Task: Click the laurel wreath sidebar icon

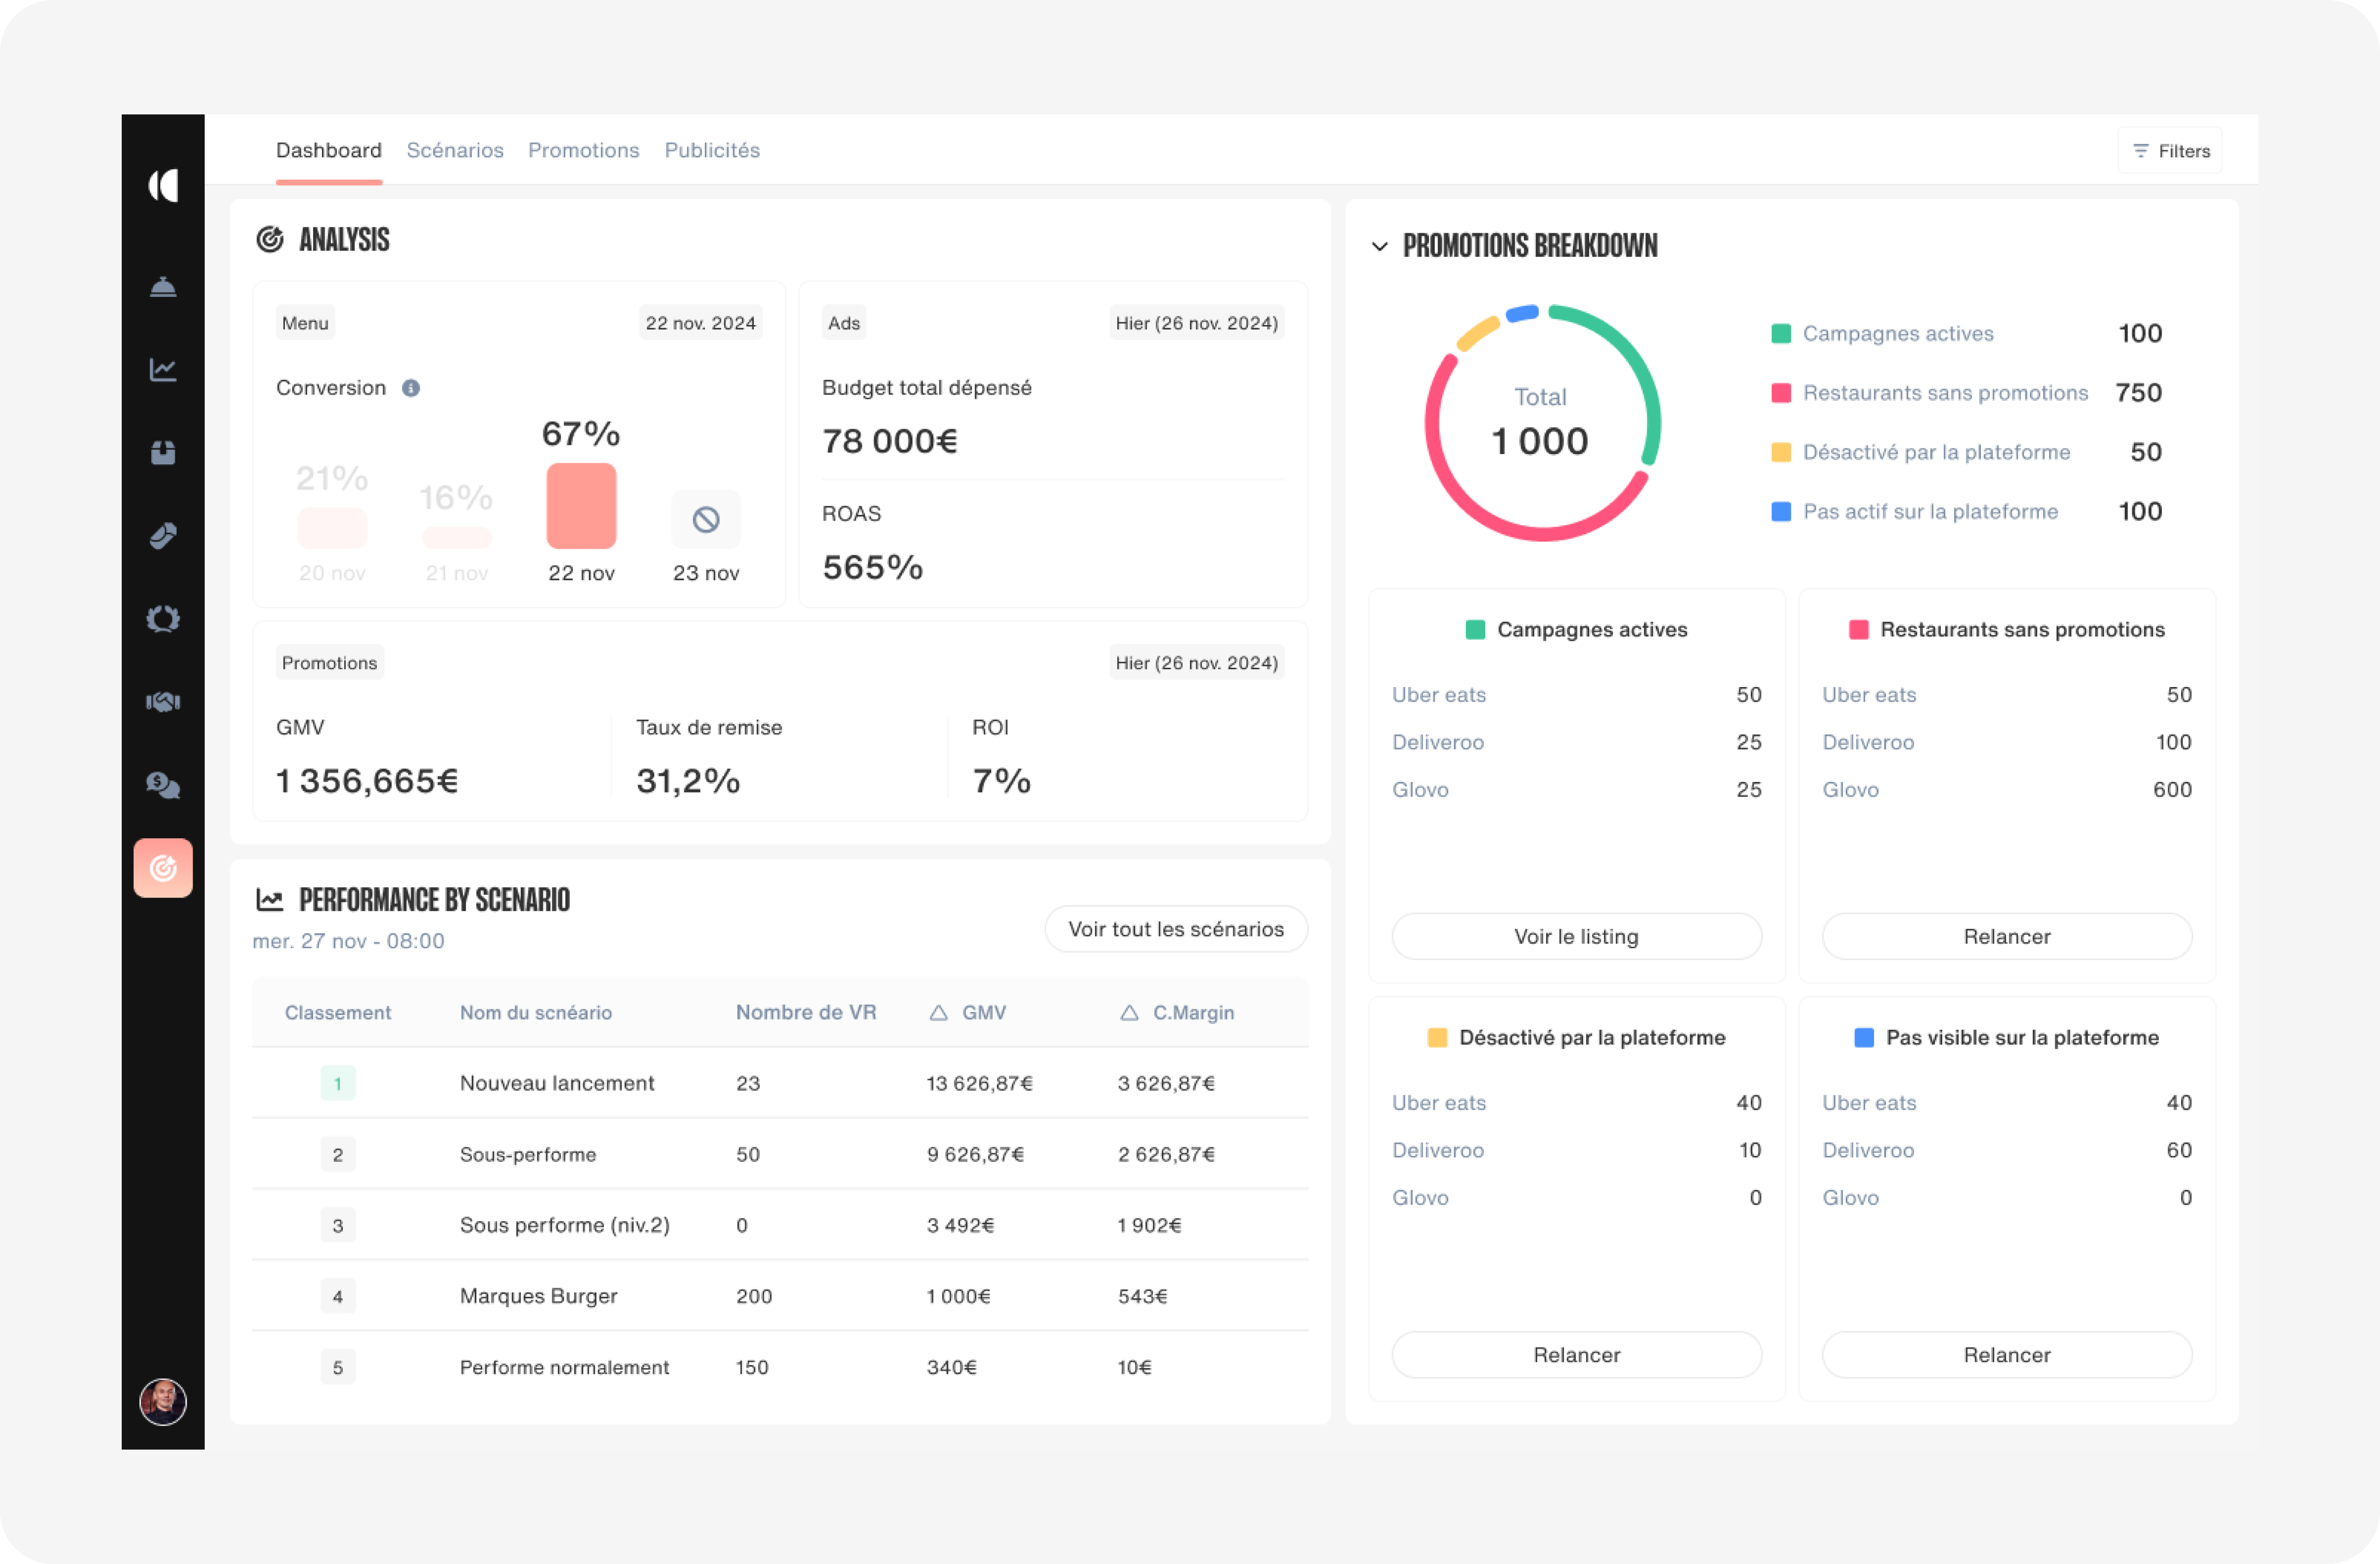Action: click(x=163, y=619)
